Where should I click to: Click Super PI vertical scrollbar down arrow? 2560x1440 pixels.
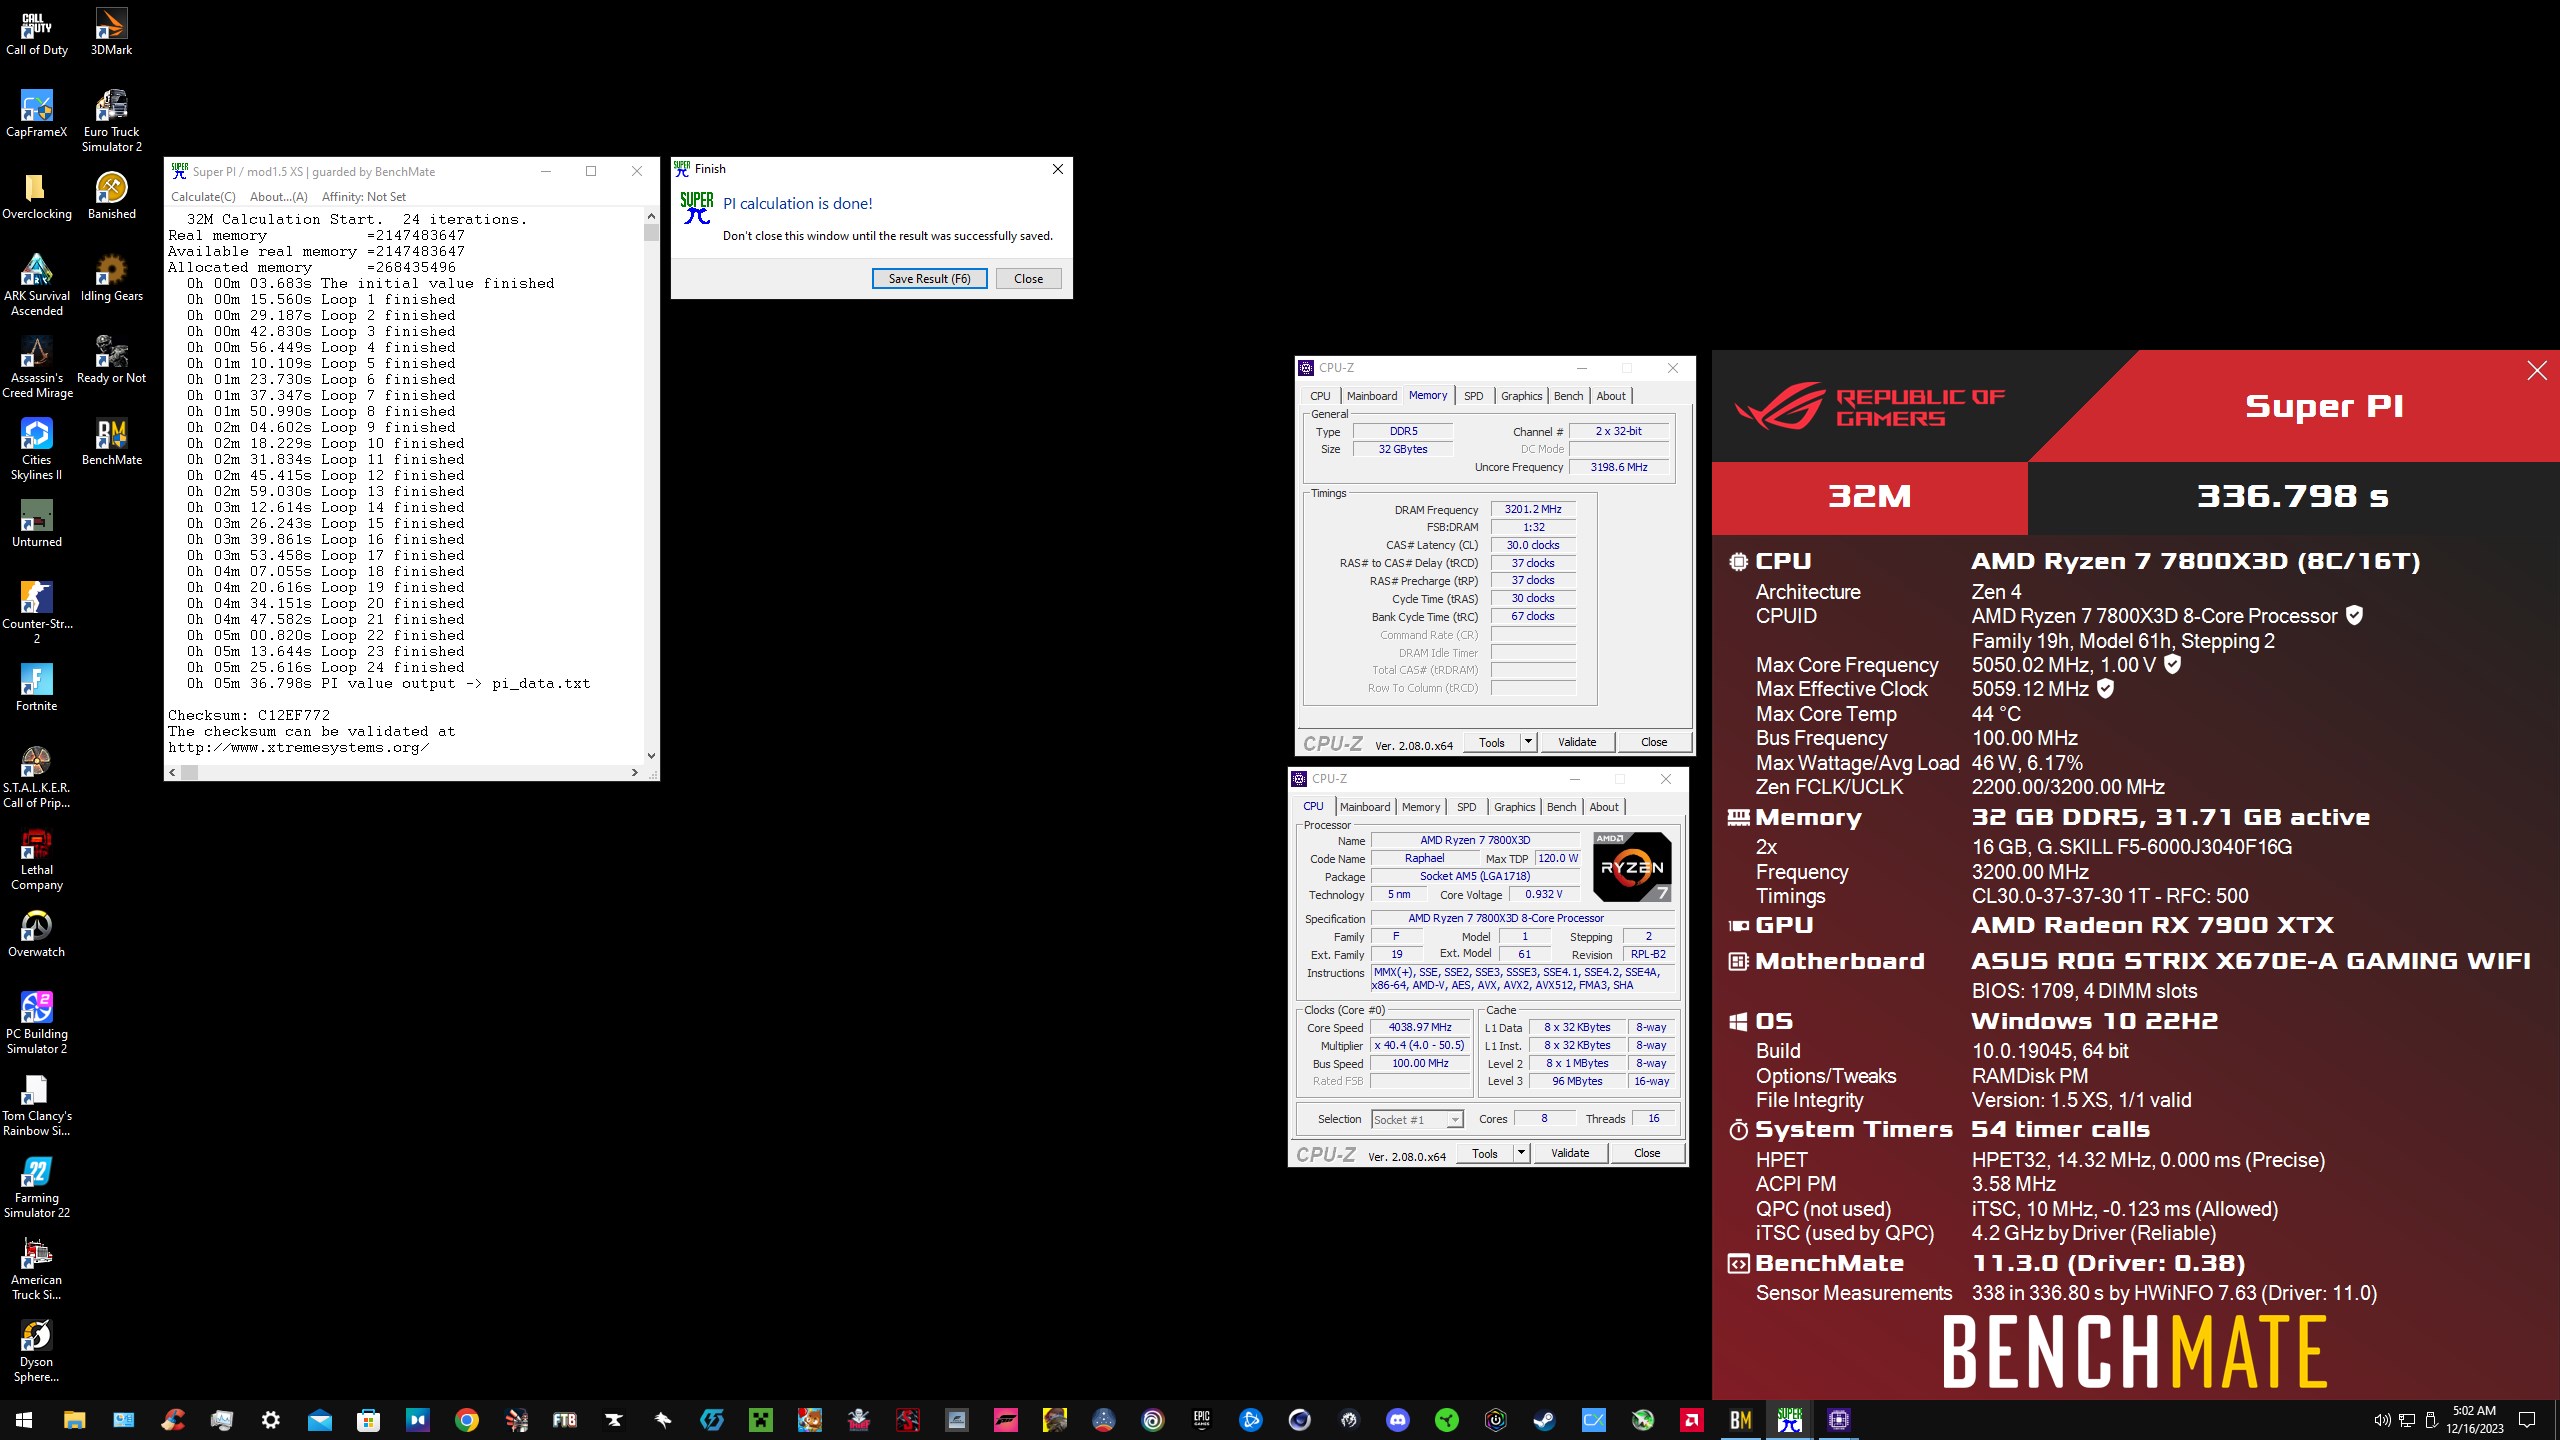click(651, 756)
